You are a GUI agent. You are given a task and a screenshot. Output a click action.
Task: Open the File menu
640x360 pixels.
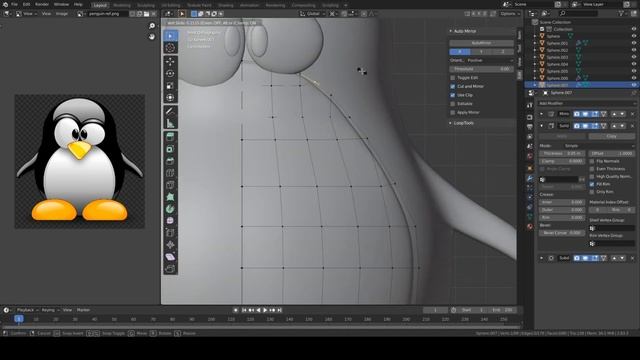pos(14,4)
